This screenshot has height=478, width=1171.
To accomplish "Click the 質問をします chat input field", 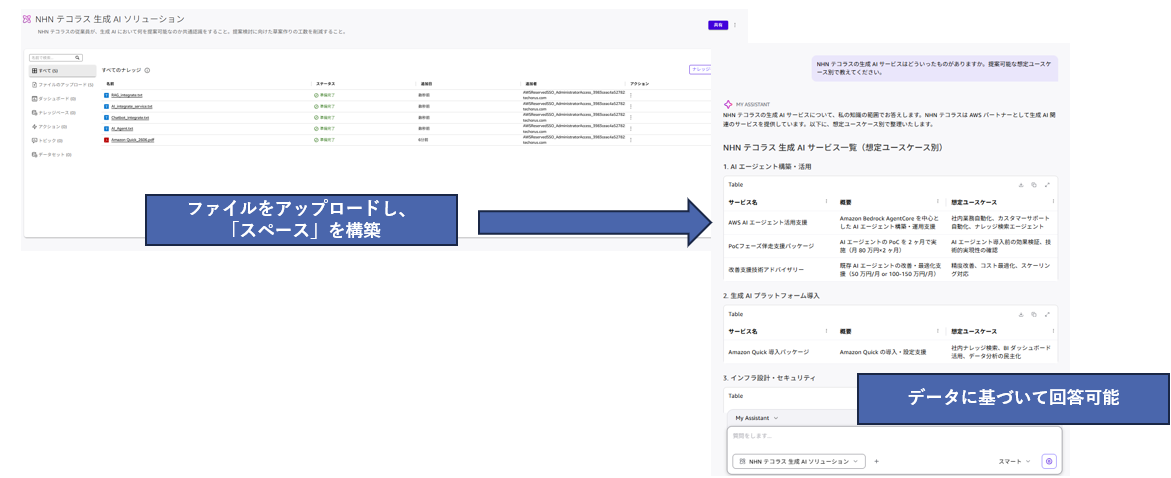I will pyautogui.click(x=894, y=435).
